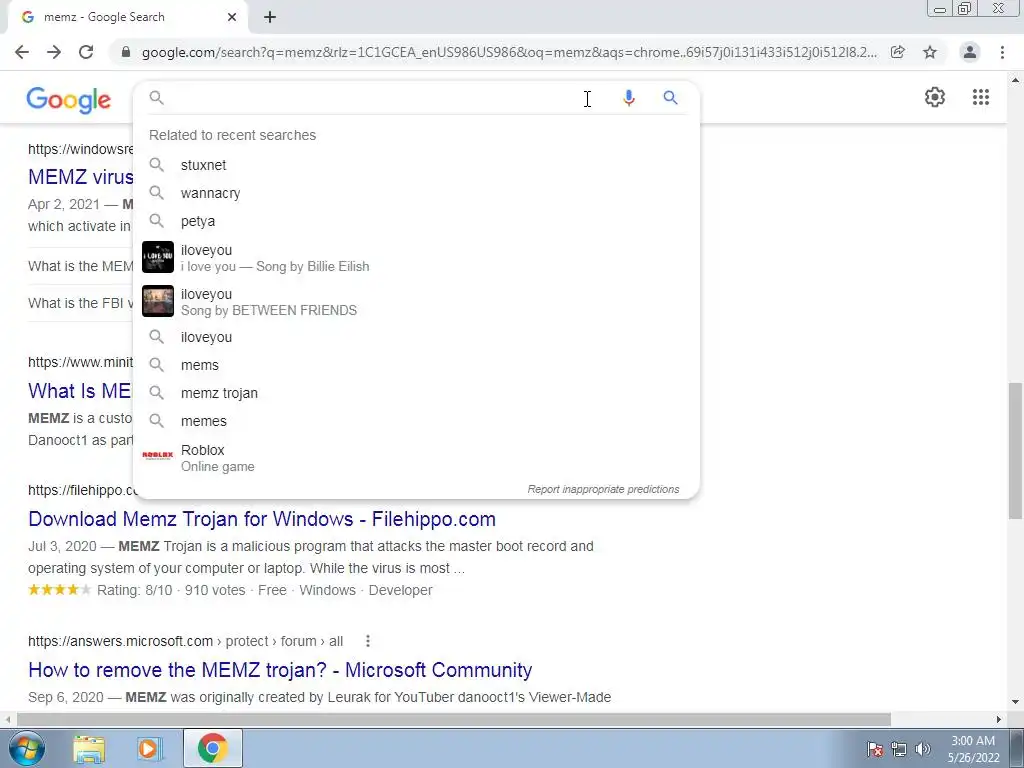
Task: Click the Roblox logo thumbnail
Action: point(158,455)
